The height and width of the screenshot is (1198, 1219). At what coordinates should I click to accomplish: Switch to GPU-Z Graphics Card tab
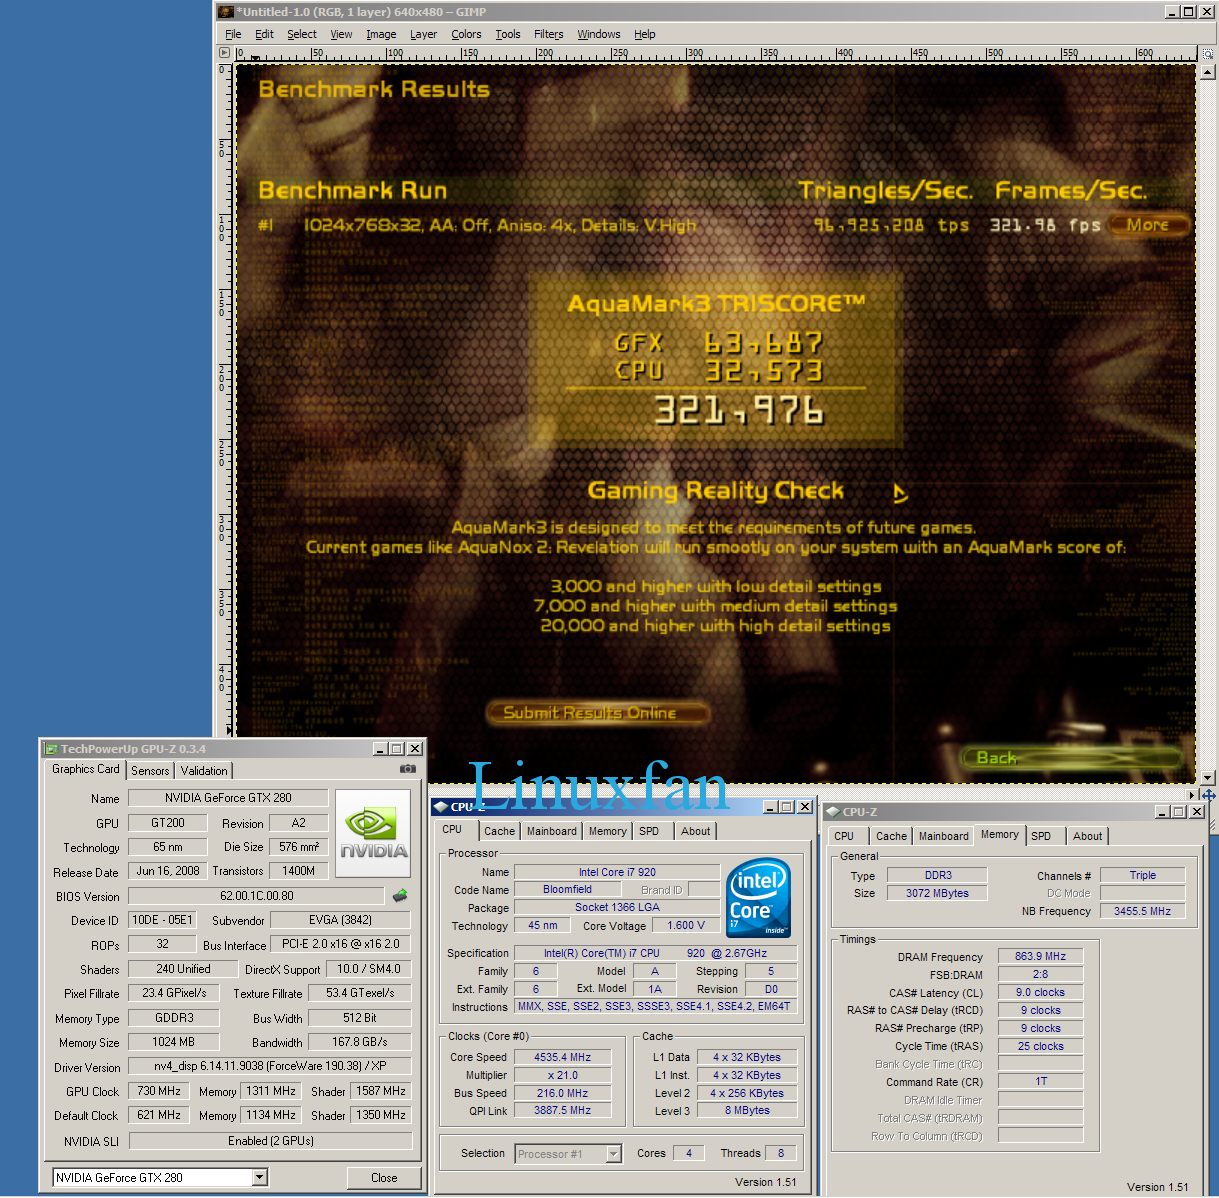[86, 769]
